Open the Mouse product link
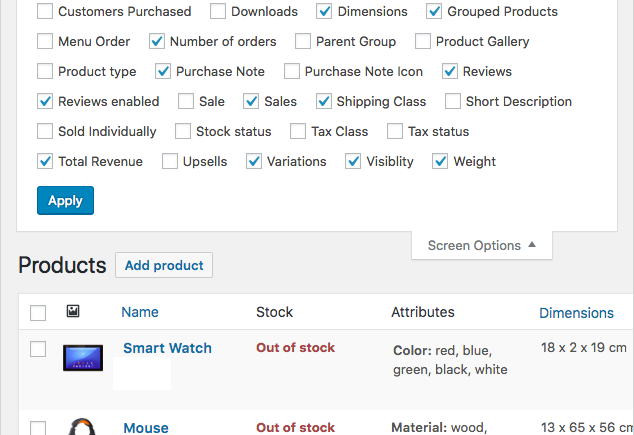634x435 pixels. tap(146, 427)
